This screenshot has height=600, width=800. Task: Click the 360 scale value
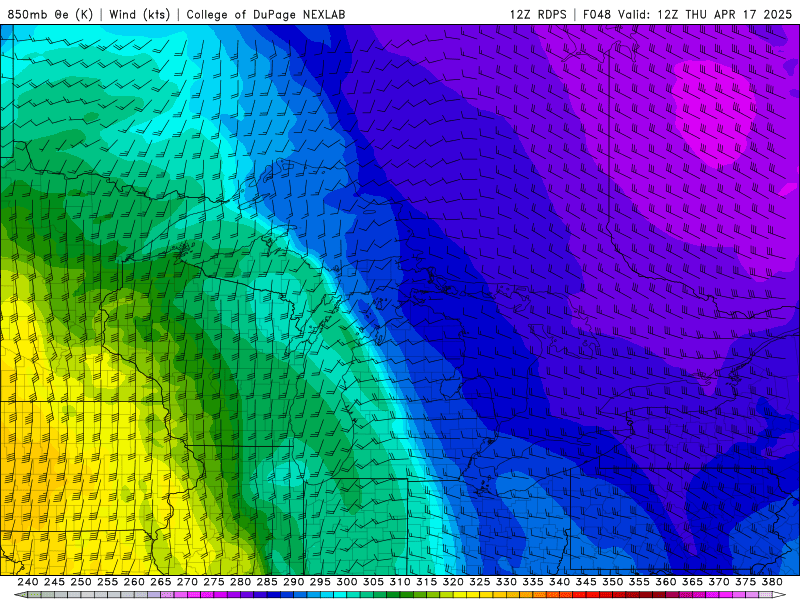tap(666, 582)
